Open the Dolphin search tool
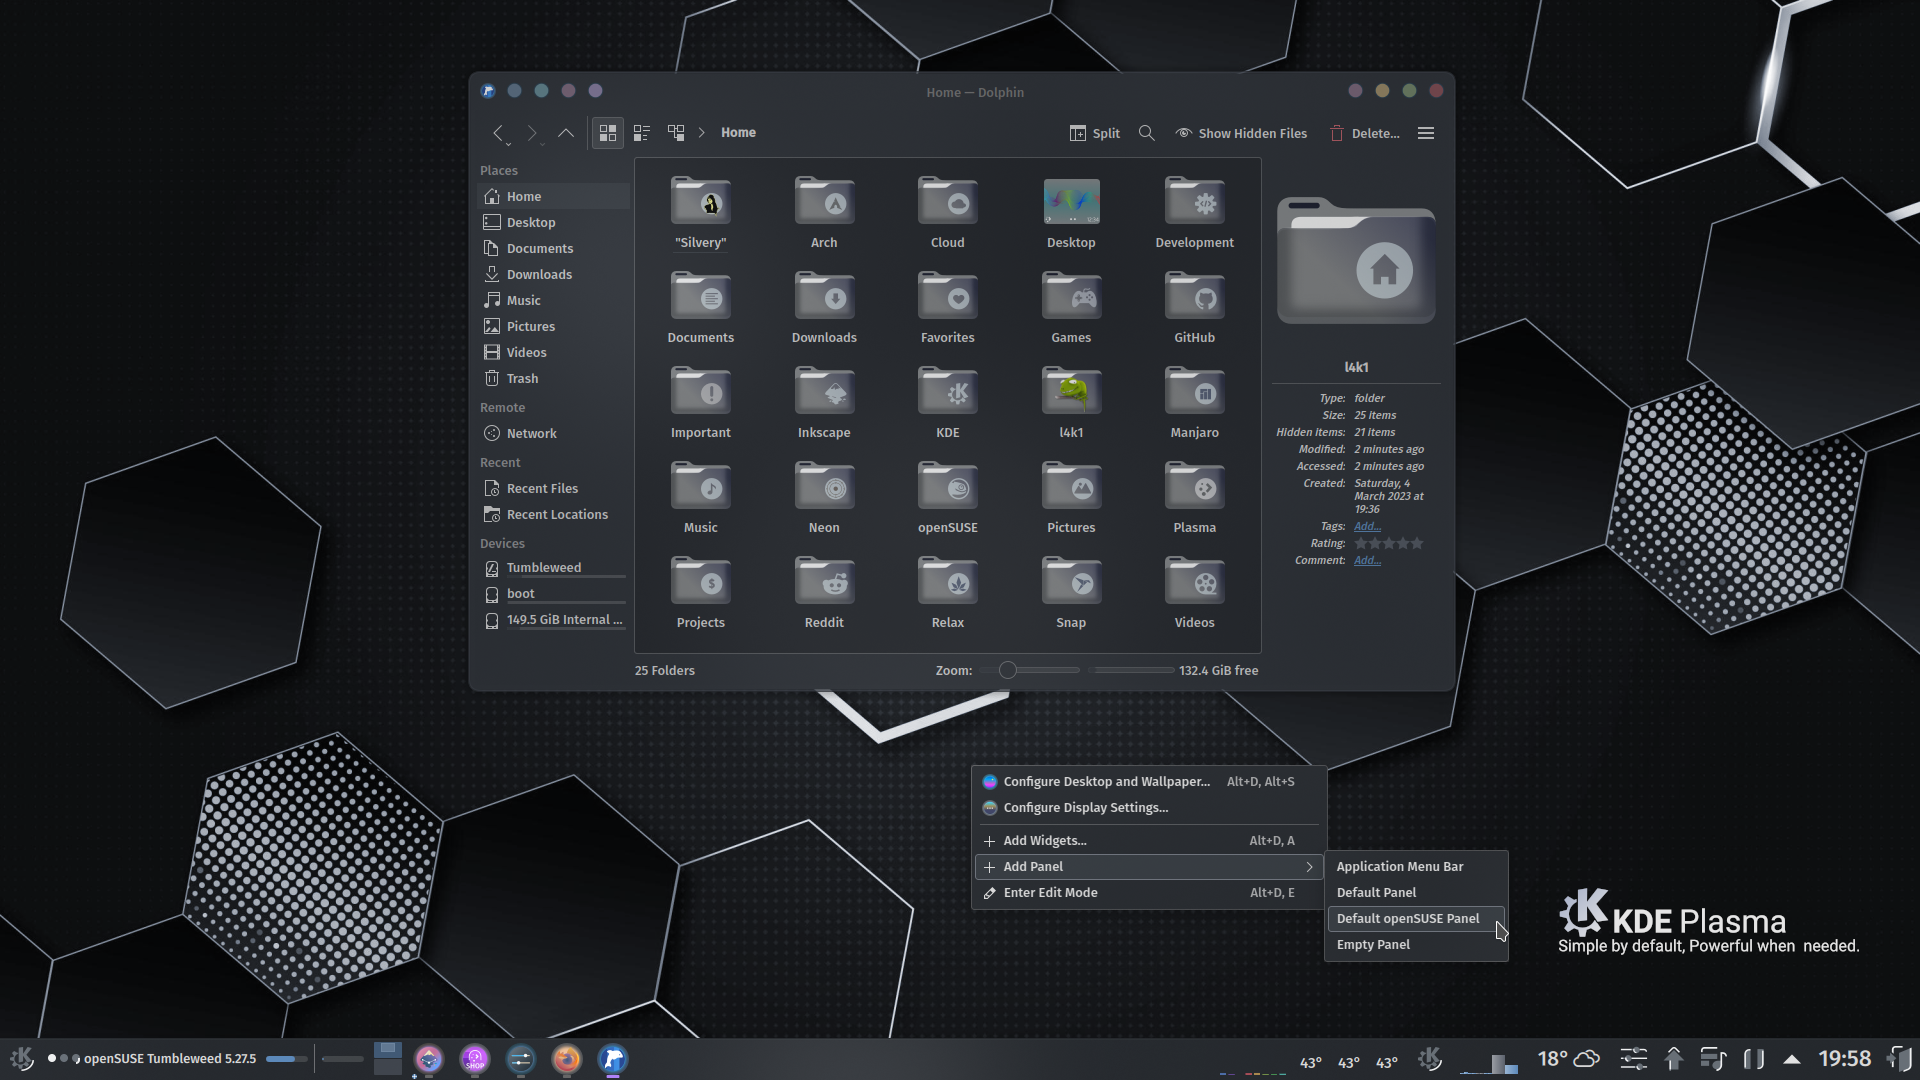Image resolution: width=1920 pixels, height=1080 pixels. pyautogui.click(x=1147, y=133)
